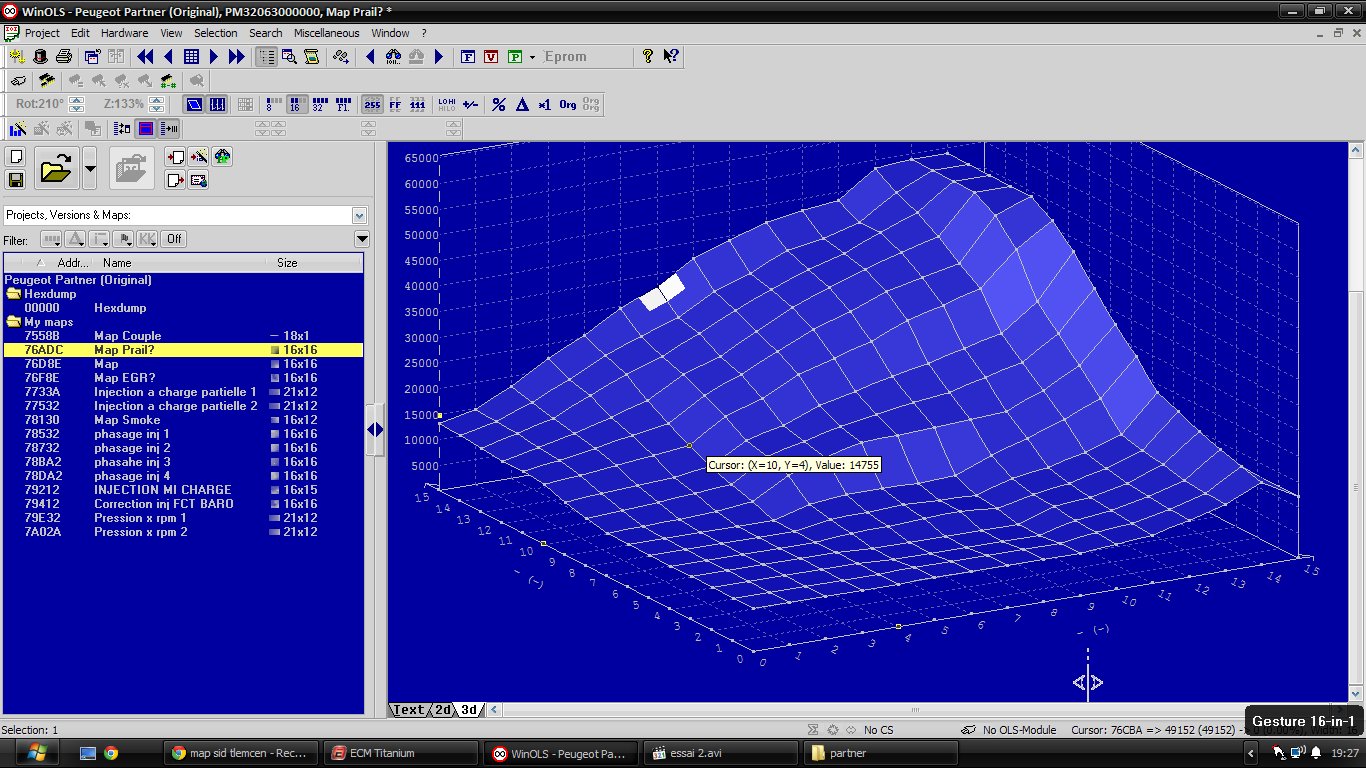1366x768 pixels.
Task: Click the floppy disk save icon
Action: (16, 180)
